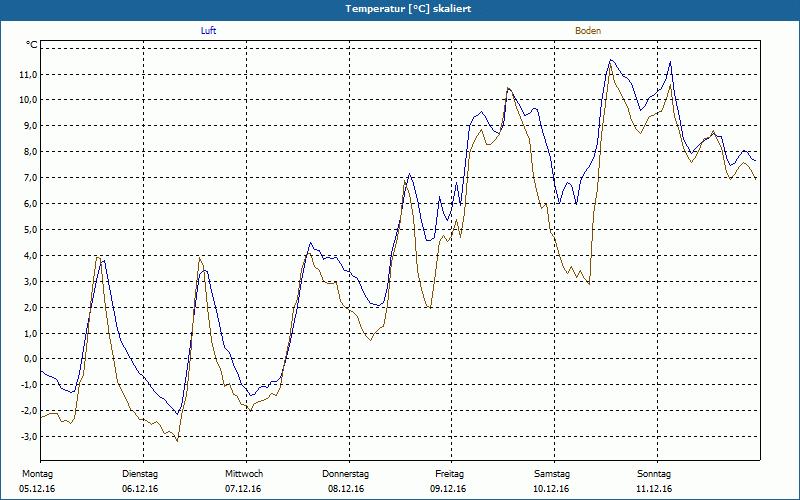The width and height of the screenshot is (800, 500).
Task: Select the Samstag day label
Action: (x=552, y=474)
